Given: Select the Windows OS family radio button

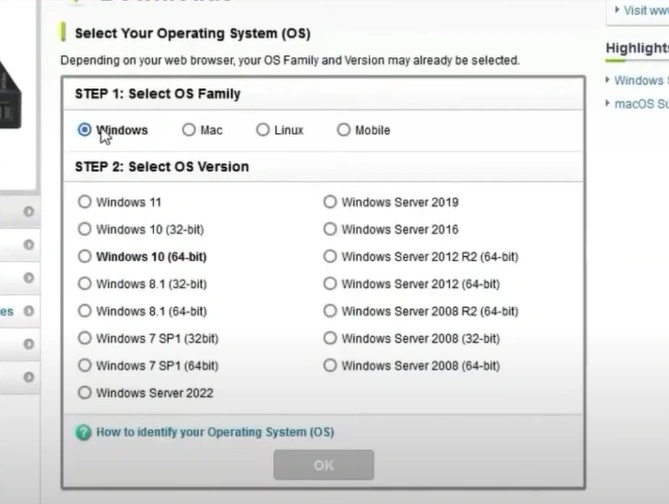Looking at the screenshot, I should [84, 130].
